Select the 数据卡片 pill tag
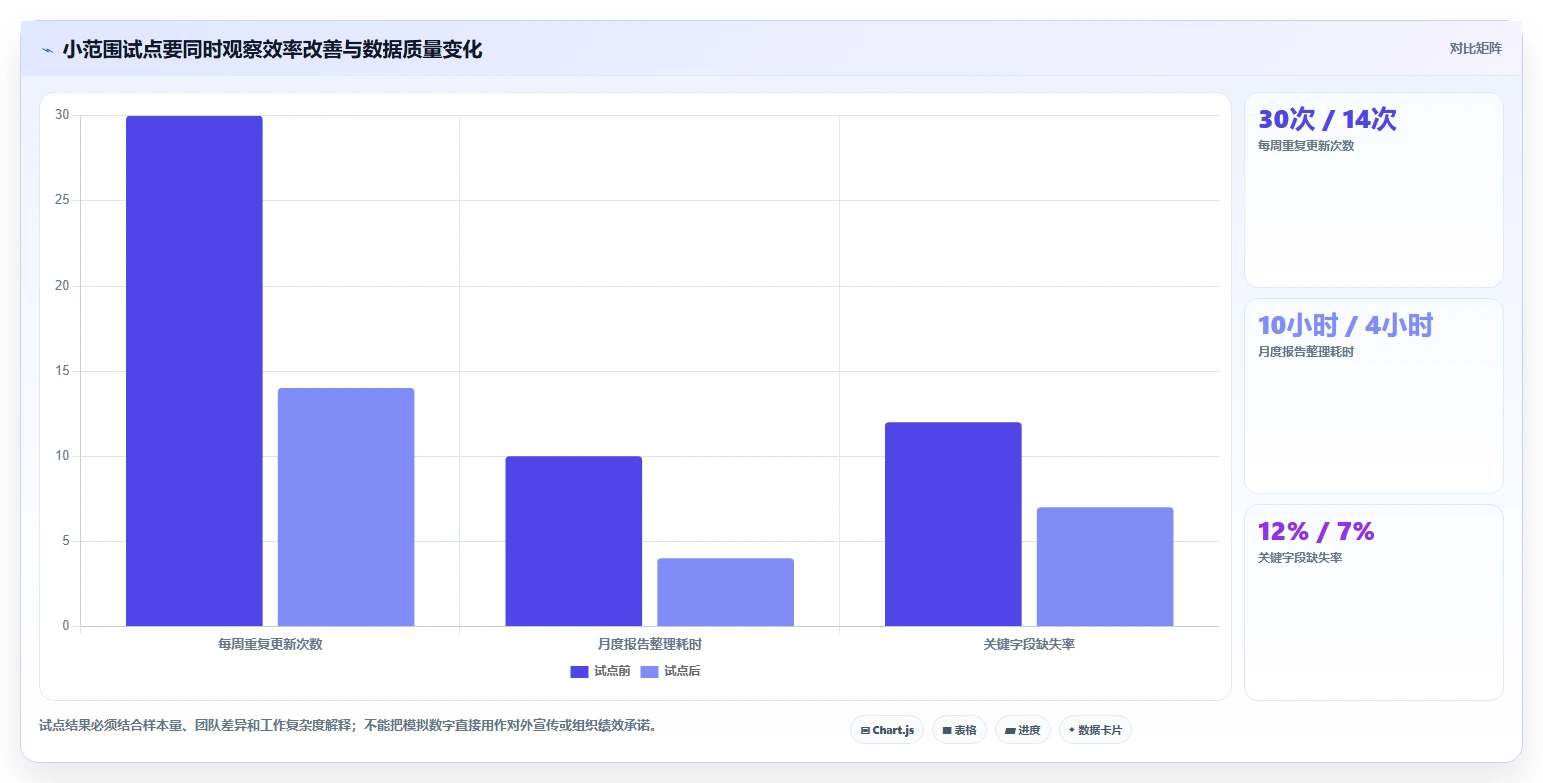This screenshot has height=783, width=1543. (x=1095, y=730)
